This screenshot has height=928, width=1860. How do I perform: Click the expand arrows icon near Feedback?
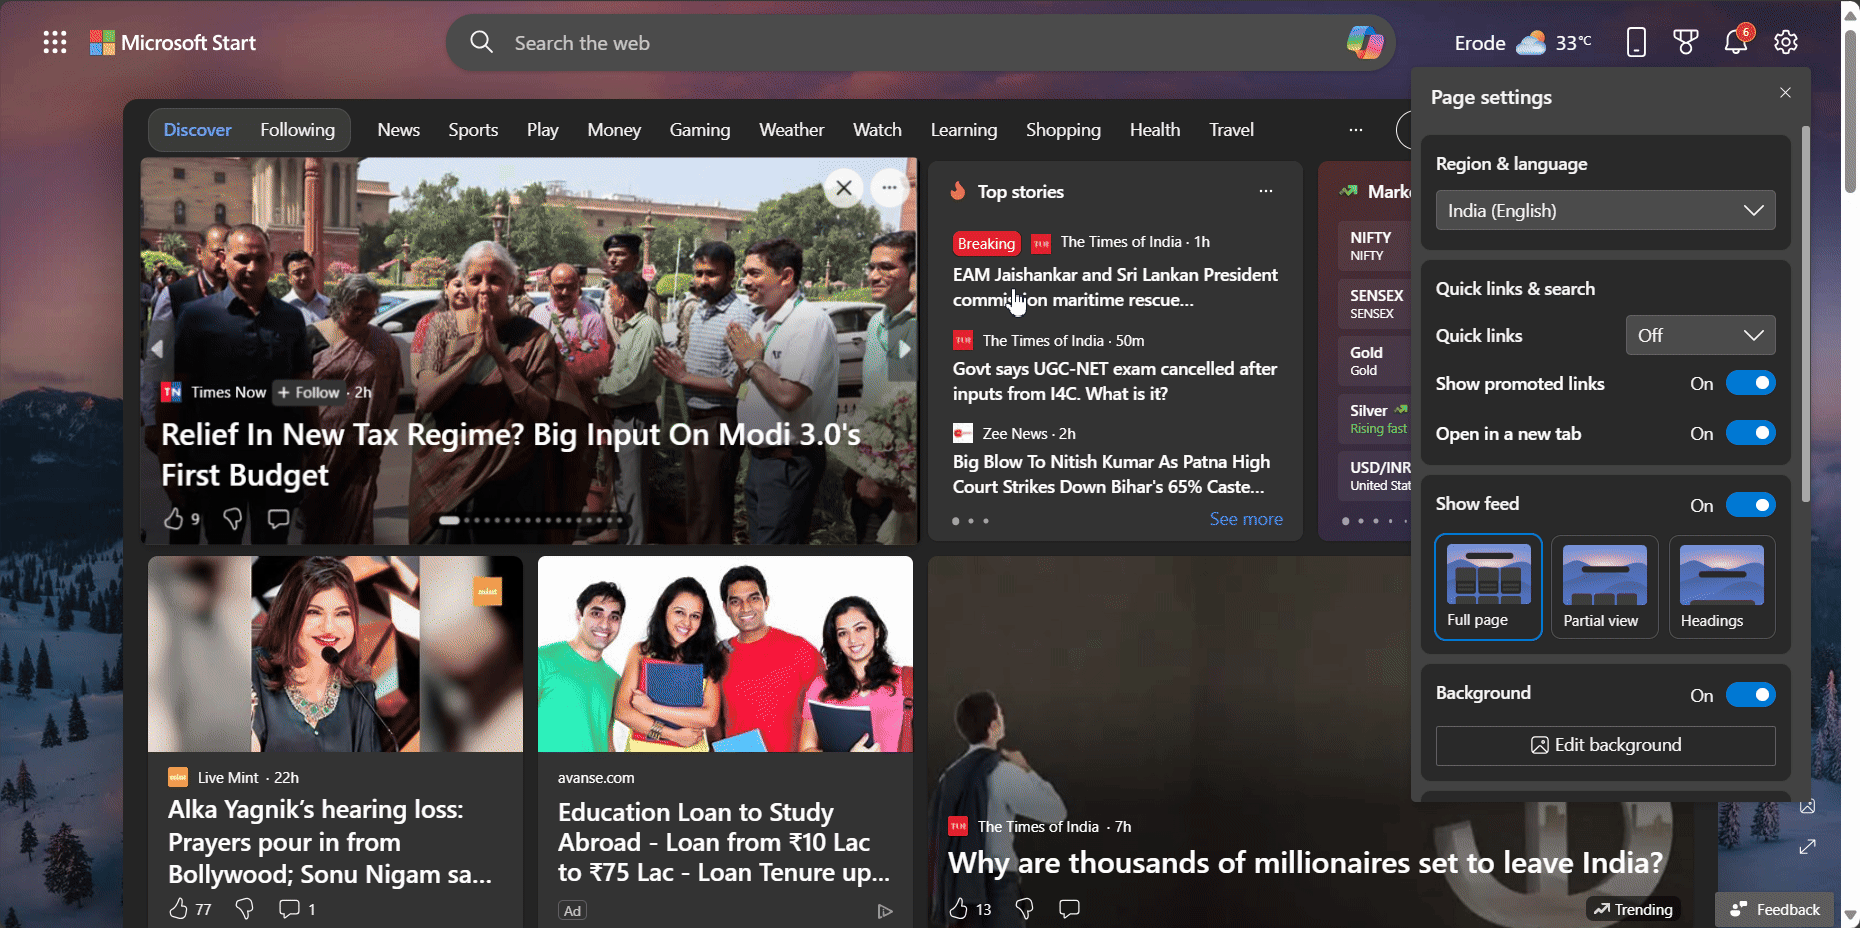click(1807, 847)
